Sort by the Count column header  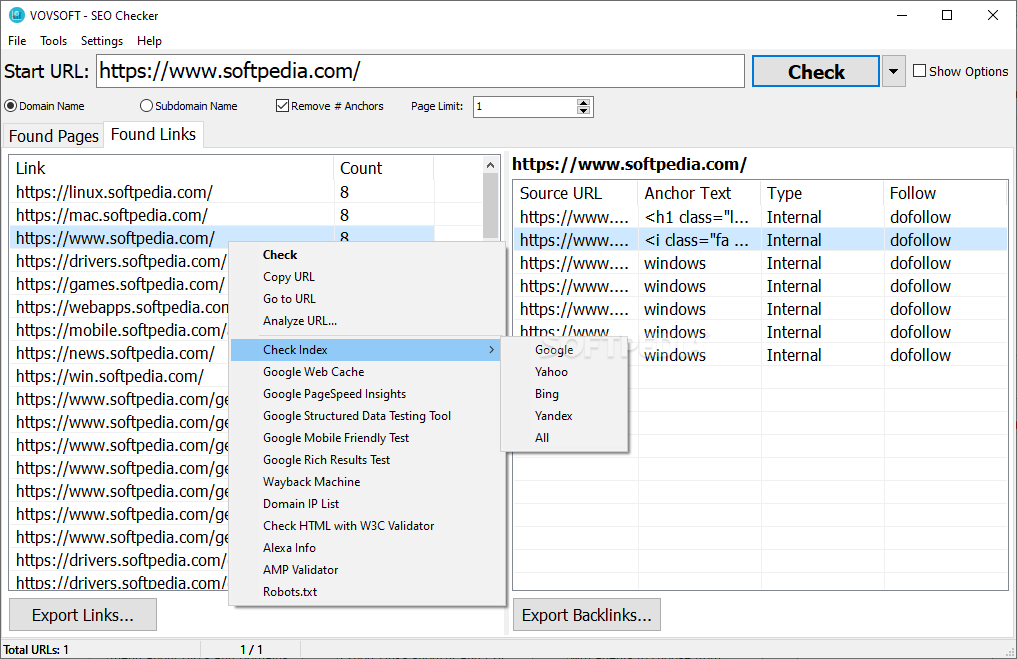(383, 168)
